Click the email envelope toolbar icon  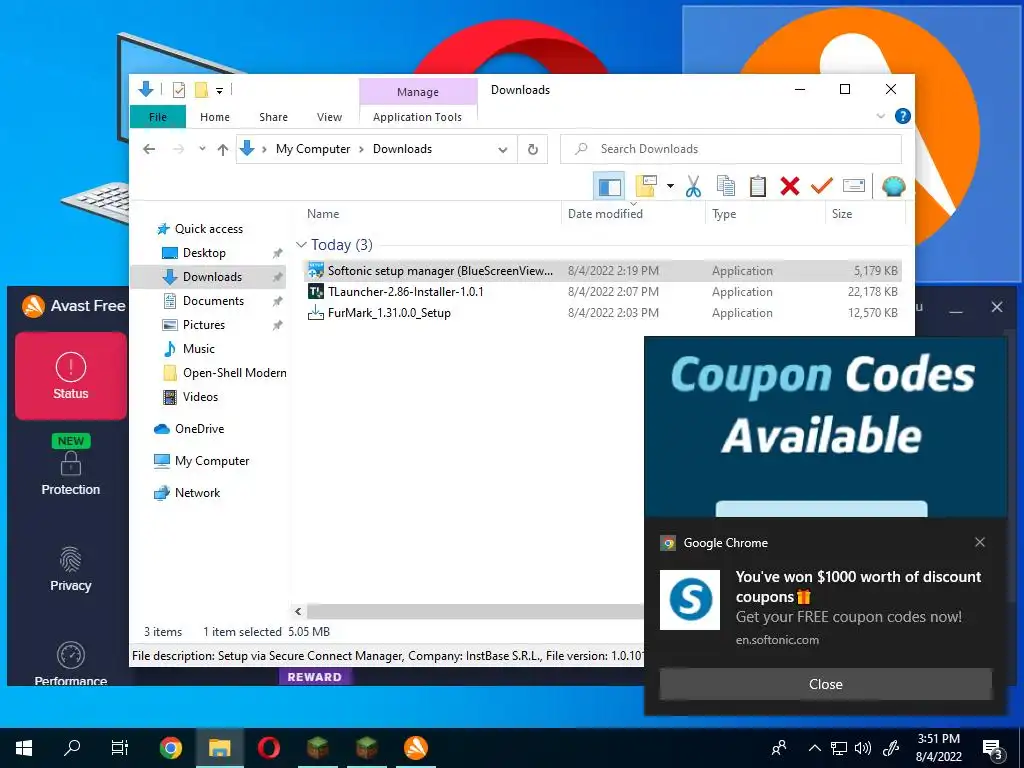854,186
